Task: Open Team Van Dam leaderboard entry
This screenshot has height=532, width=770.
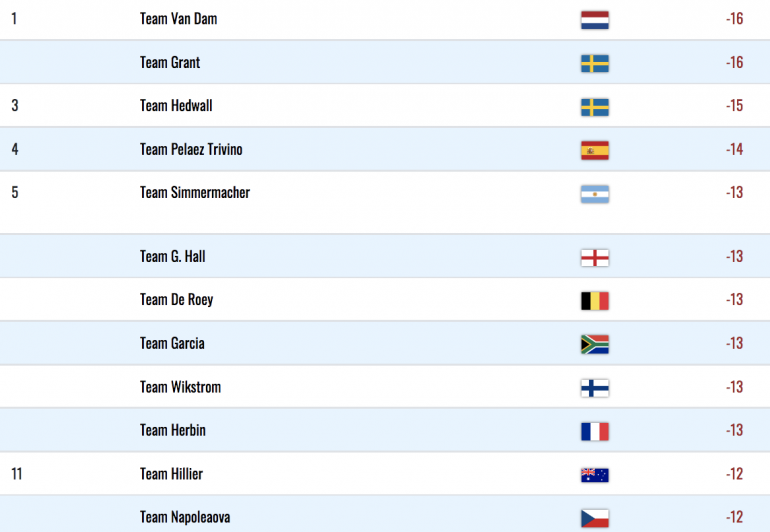Action: (x=385, y=20)
